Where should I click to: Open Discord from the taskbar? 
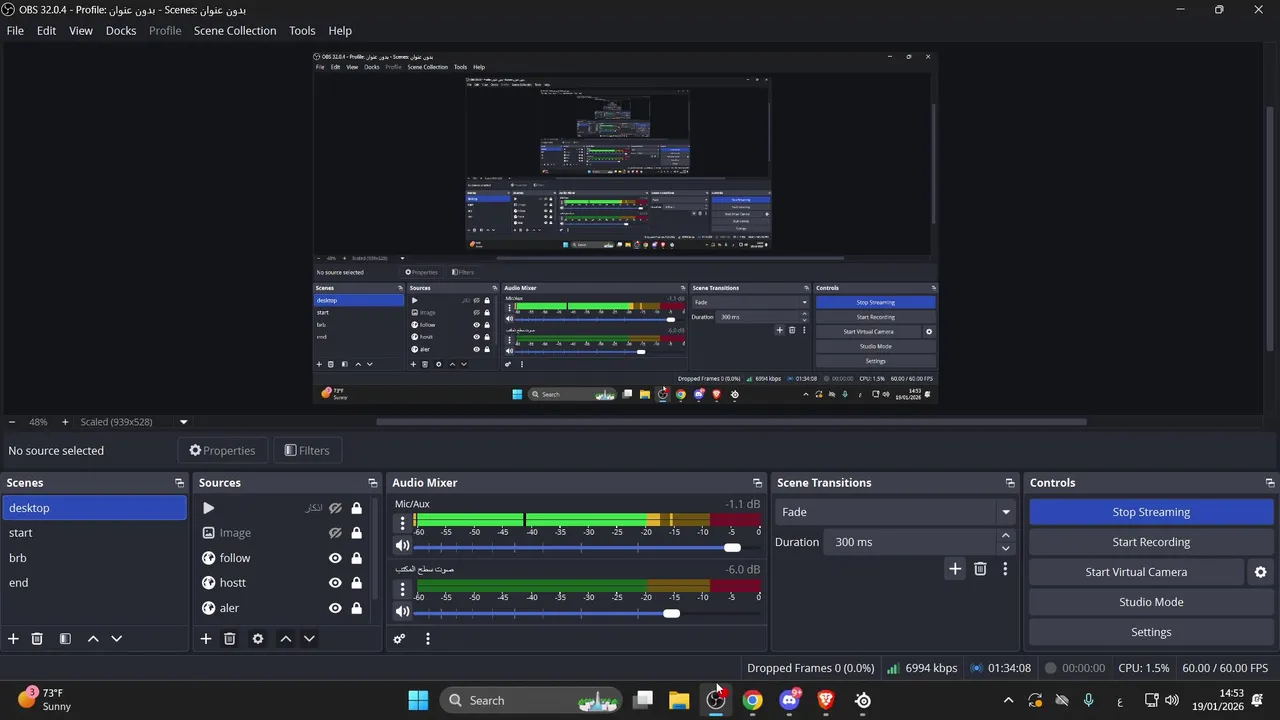tap(790, 700)
